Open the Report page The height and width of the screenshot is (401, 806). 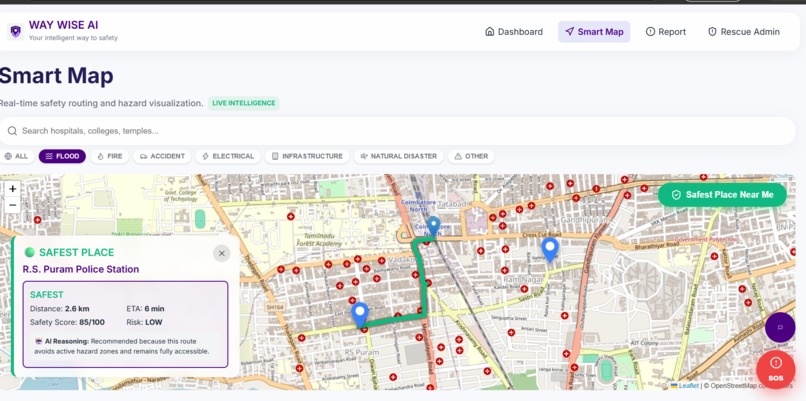click(x=666, y=32)
